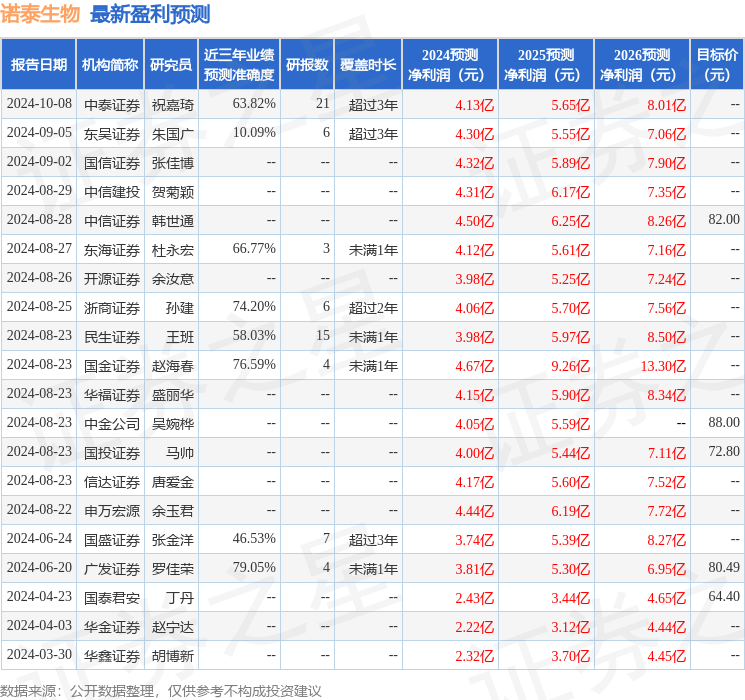Image resolution: width=745 pixels, height=700 pixels.
Task: Click the 9.26亿 forecast value
Action: click(571, 366)
